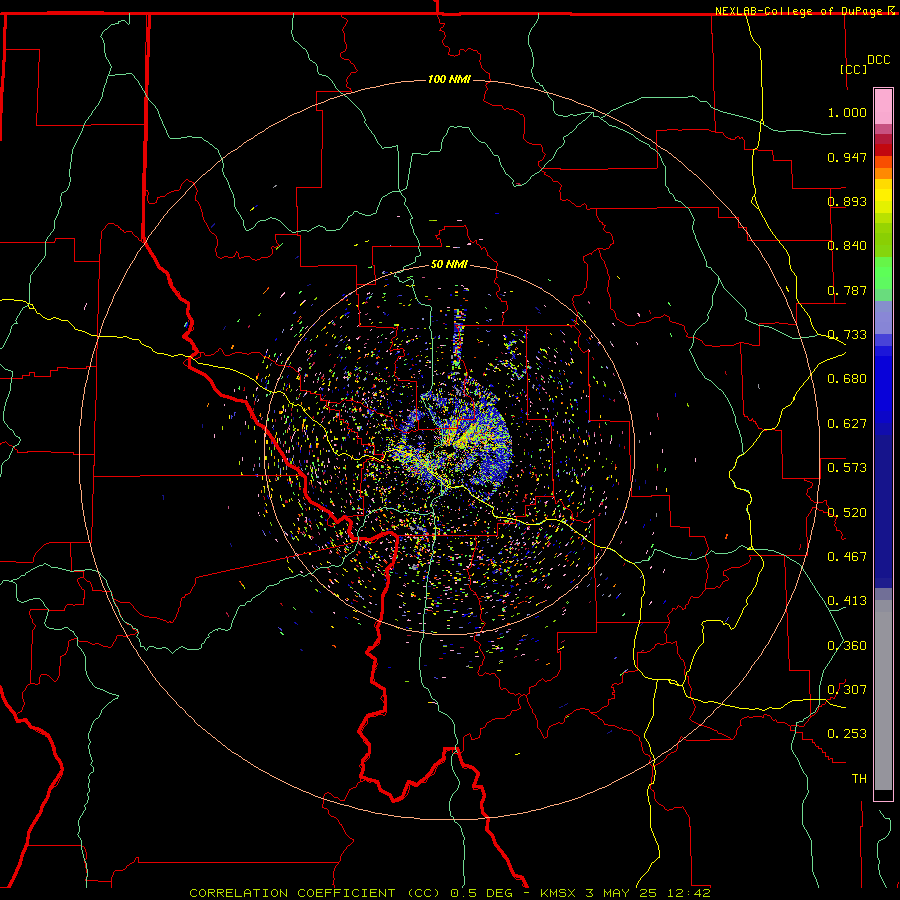Select the 0.840 legend value
Image resolution: width=900 pixels, height=900 pixels.
(847, 246)
